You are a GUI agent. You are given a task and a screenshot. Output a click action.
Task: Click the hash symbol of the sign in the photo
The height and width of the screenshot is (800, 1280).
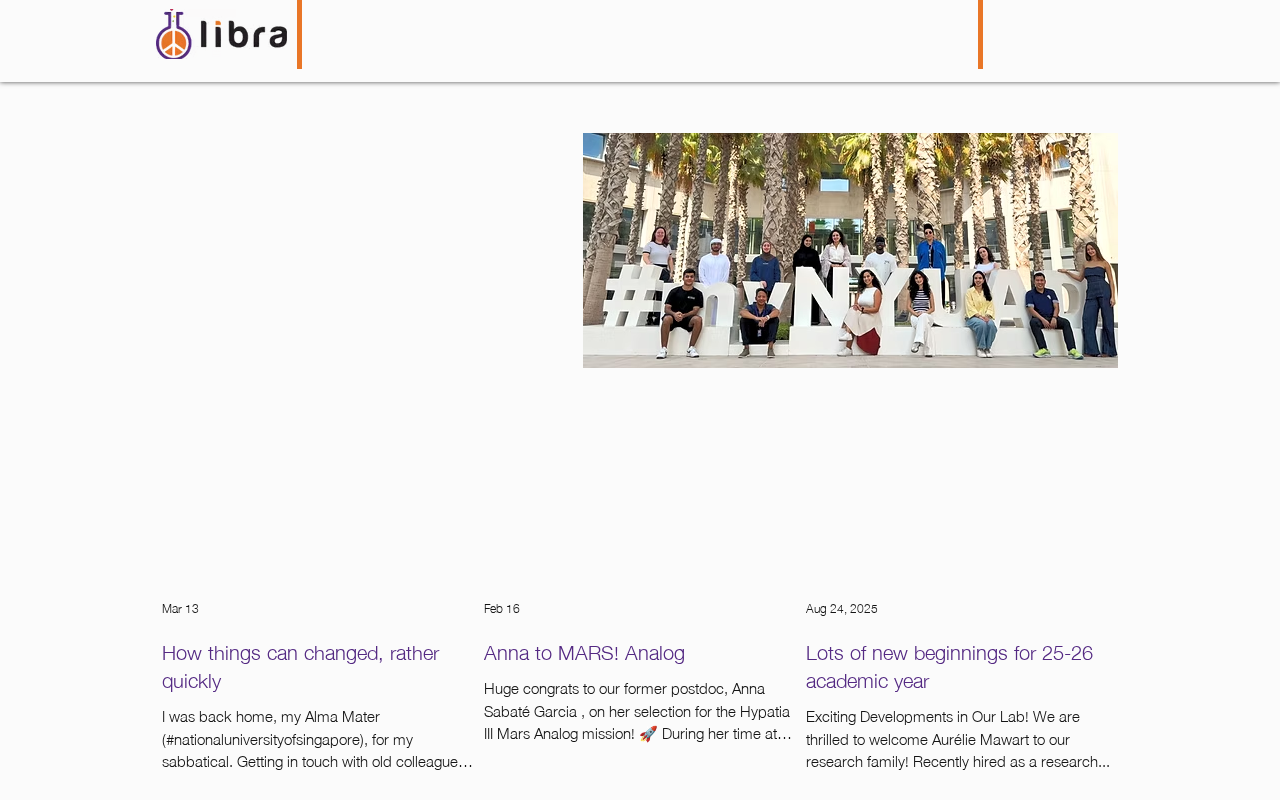click(x=632, y=296)
